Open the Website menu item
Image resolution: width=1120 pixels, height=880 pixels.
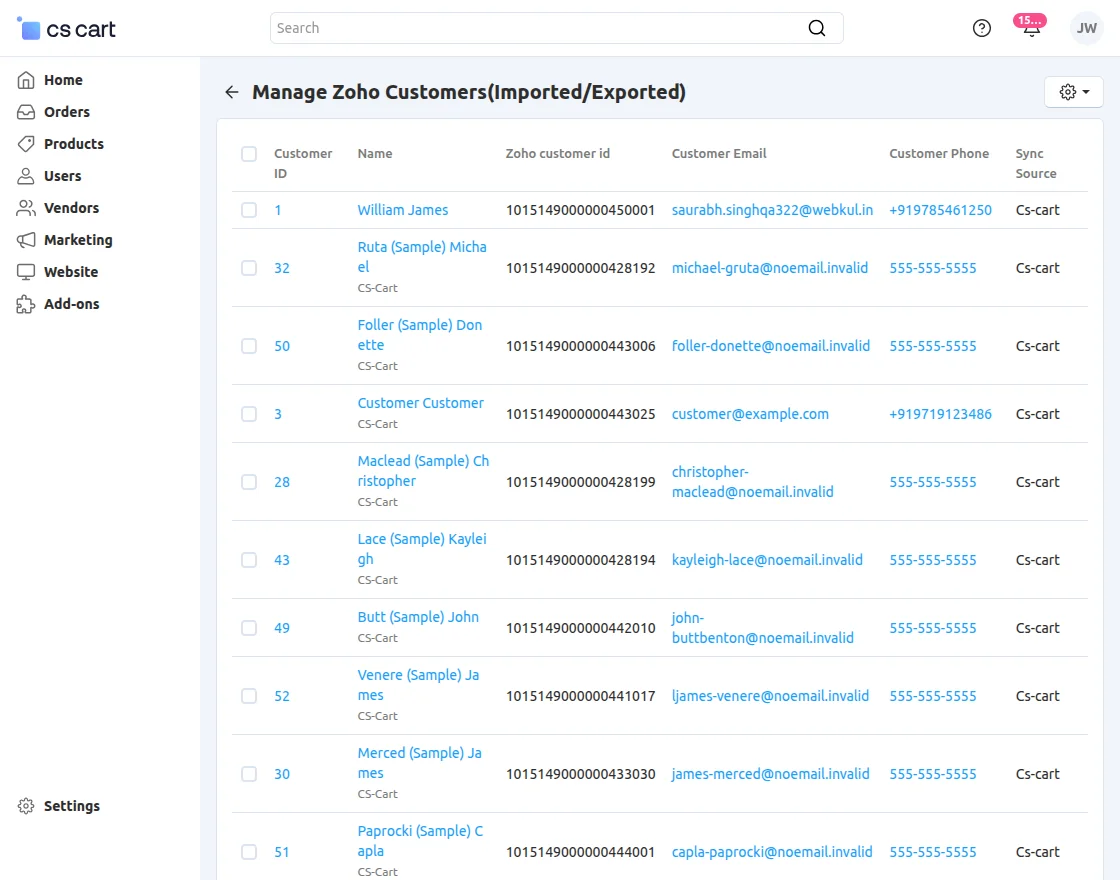(71, 271)
